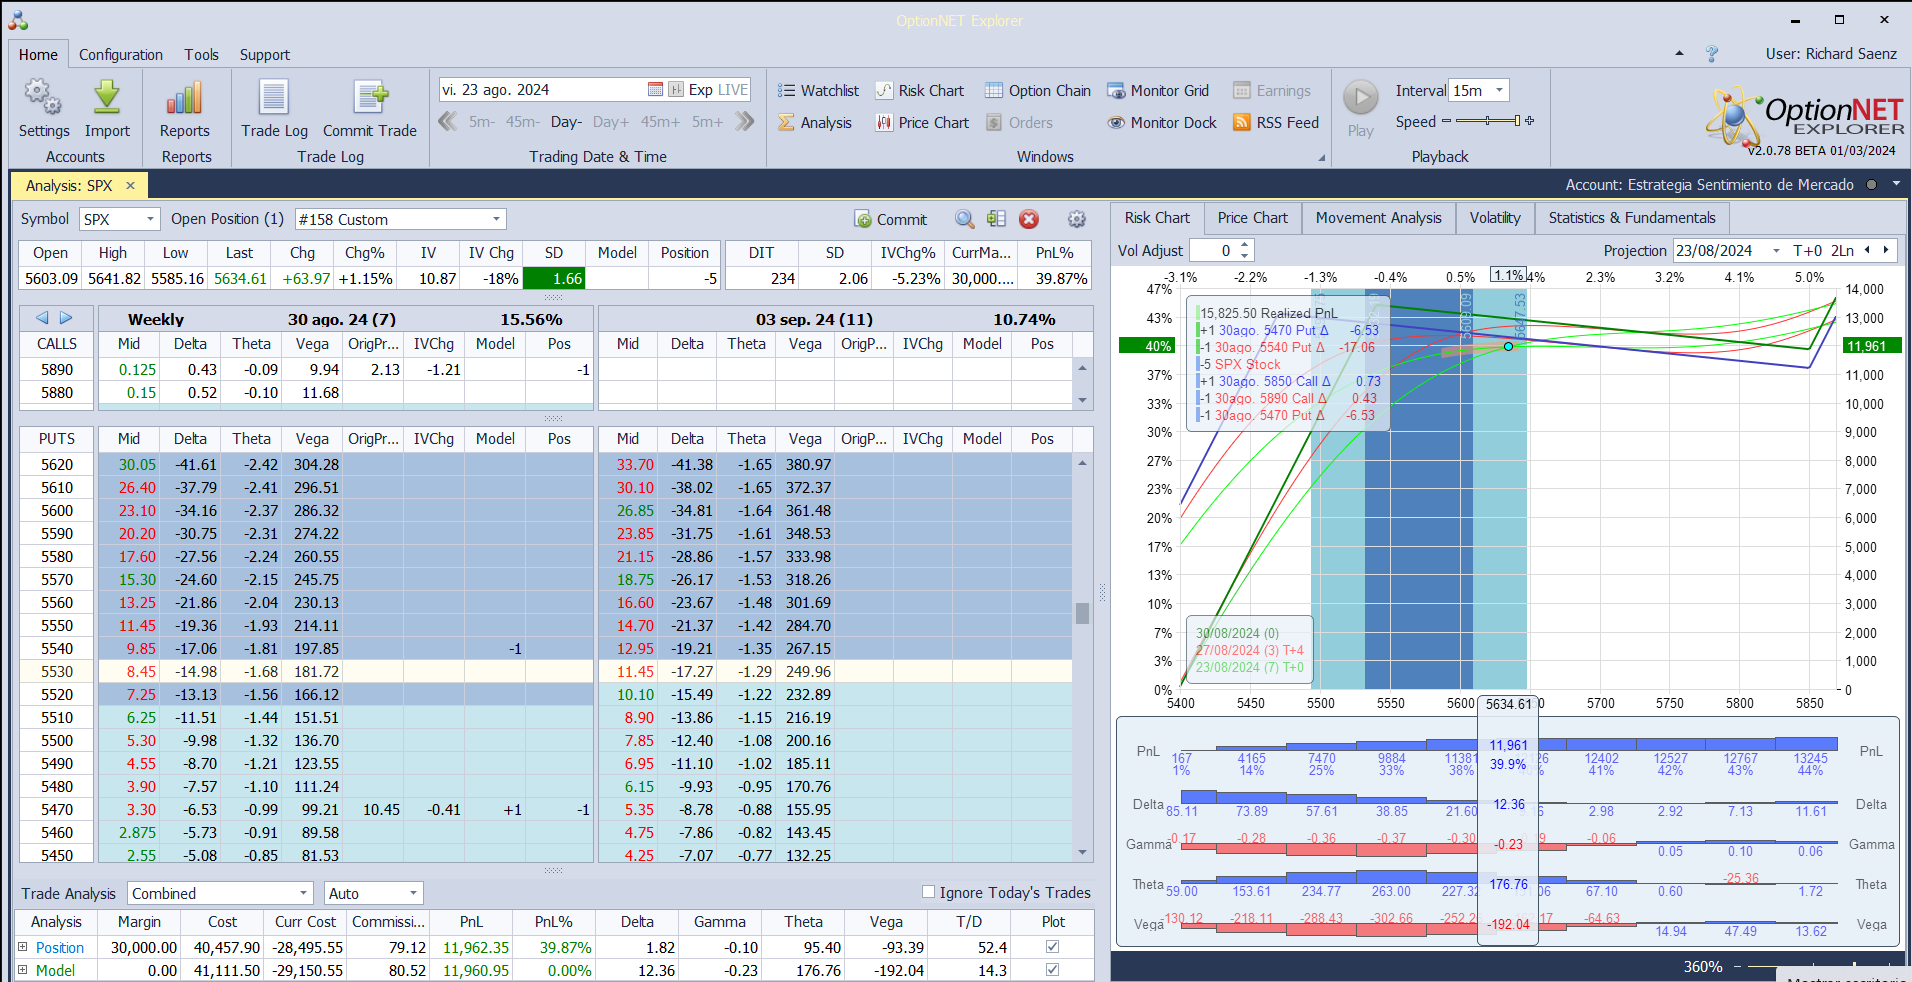The image size is (1912, 982).
Task: Open the Support ribbon tab
Action: [x=265, y=55]
